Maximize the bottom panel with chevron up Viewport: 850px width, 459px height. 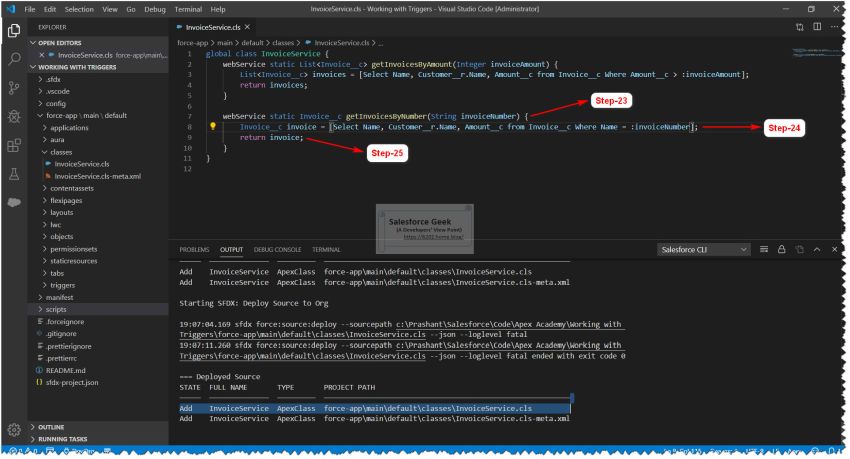tap(817, 249)
